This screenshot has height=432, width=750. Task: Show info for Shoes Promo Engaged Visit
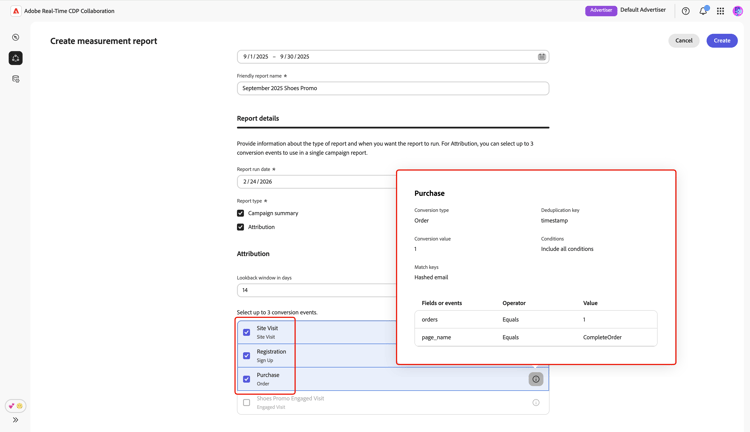[536, 403]
